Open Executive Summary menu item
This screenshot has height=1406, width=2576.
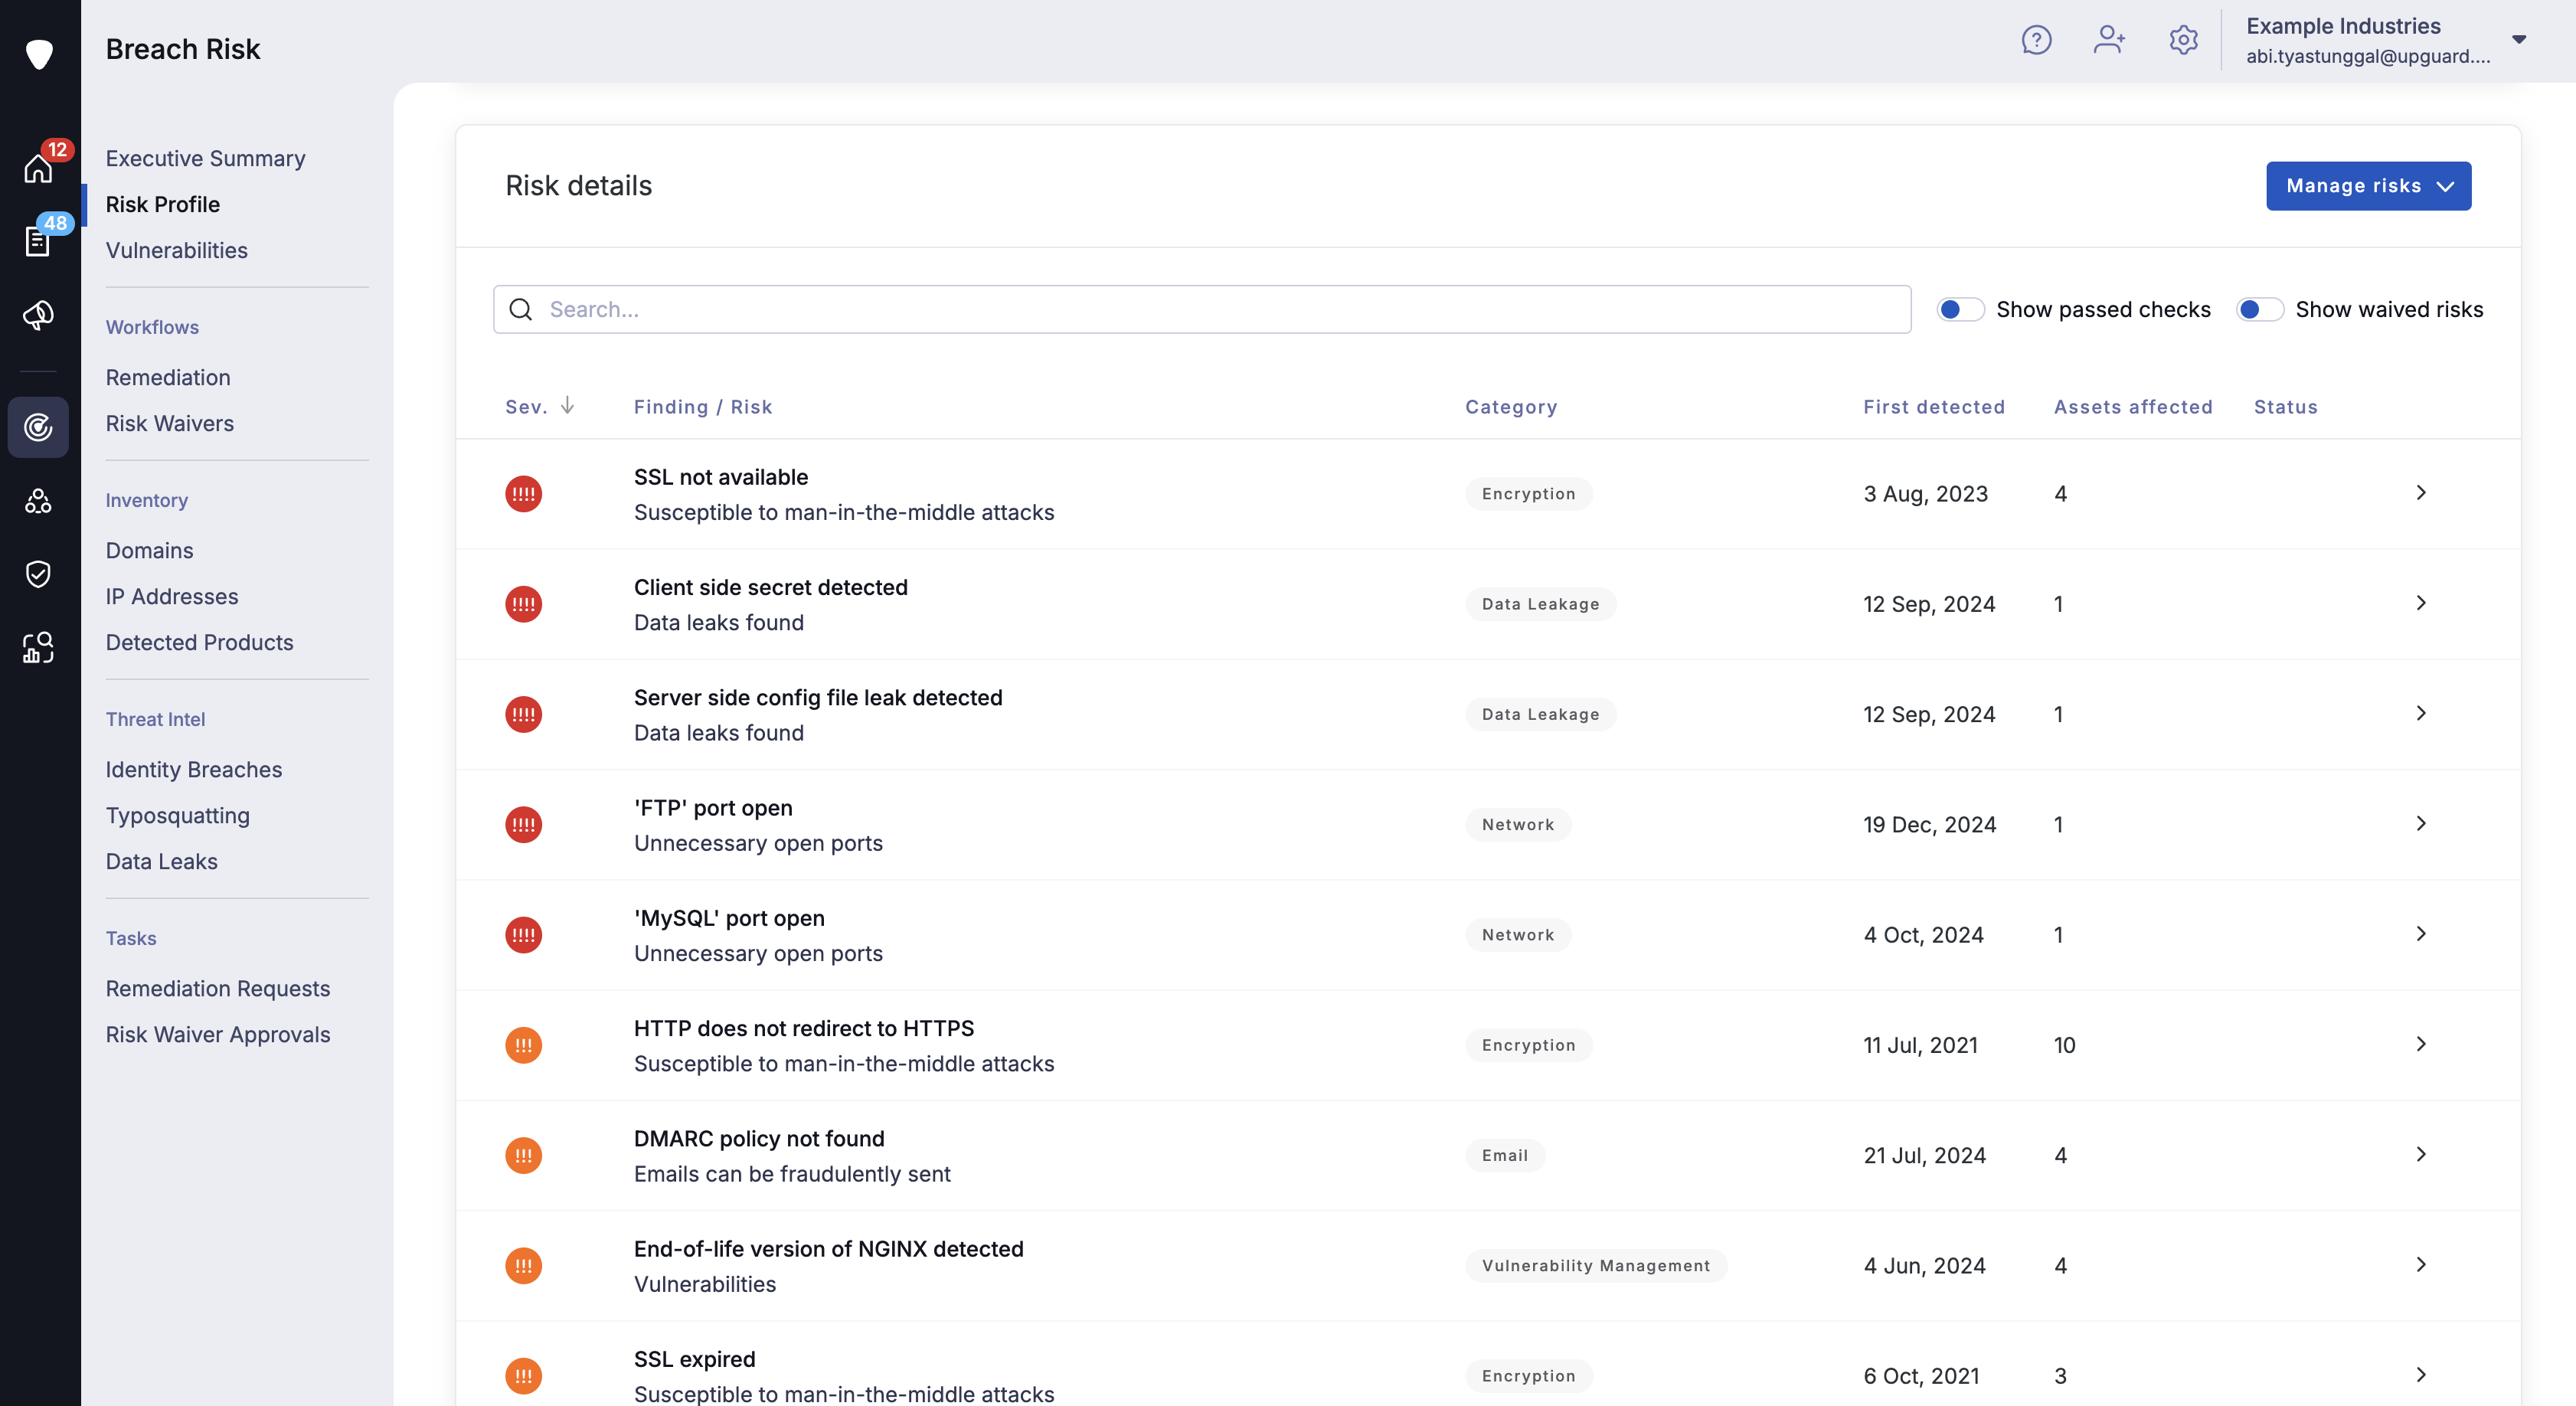[x=205, y=158]
